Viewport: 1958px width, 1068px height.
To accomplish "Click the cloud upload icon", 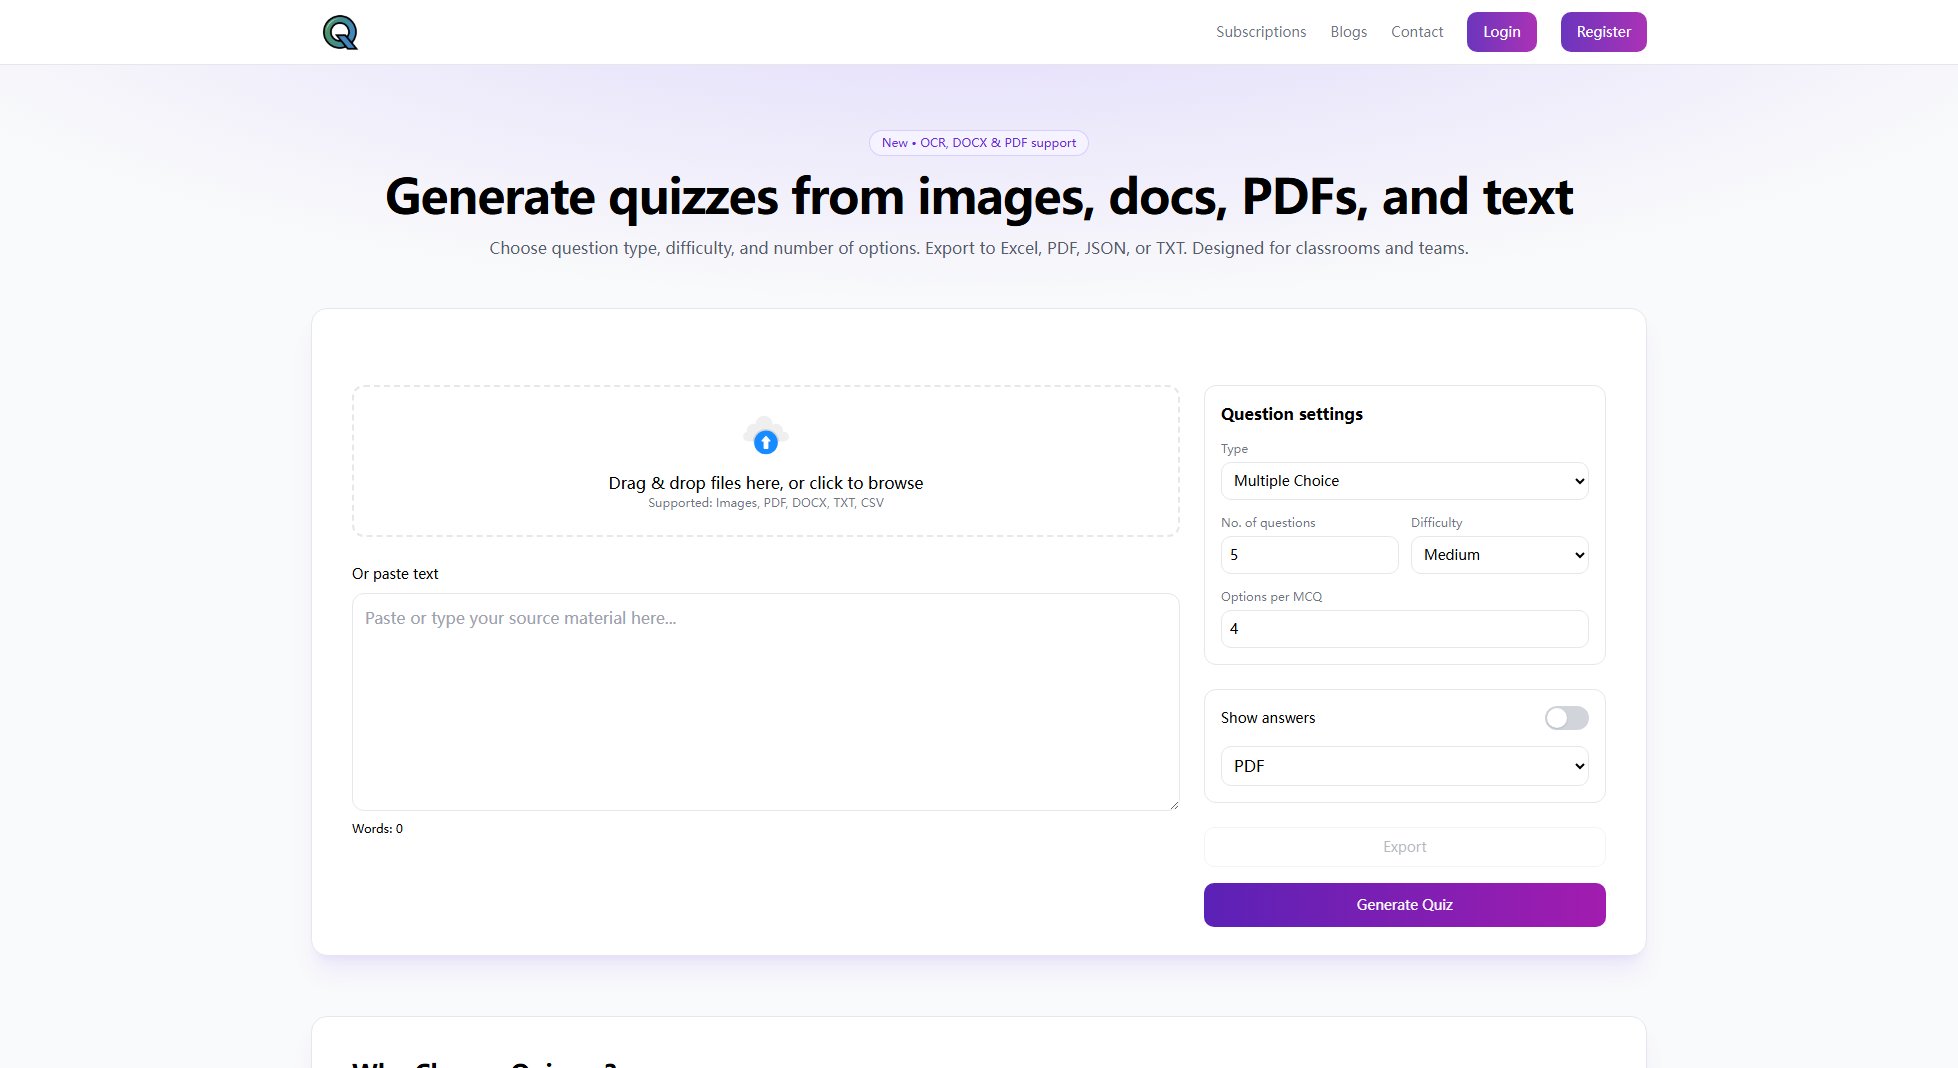I will tap(765, 437).
